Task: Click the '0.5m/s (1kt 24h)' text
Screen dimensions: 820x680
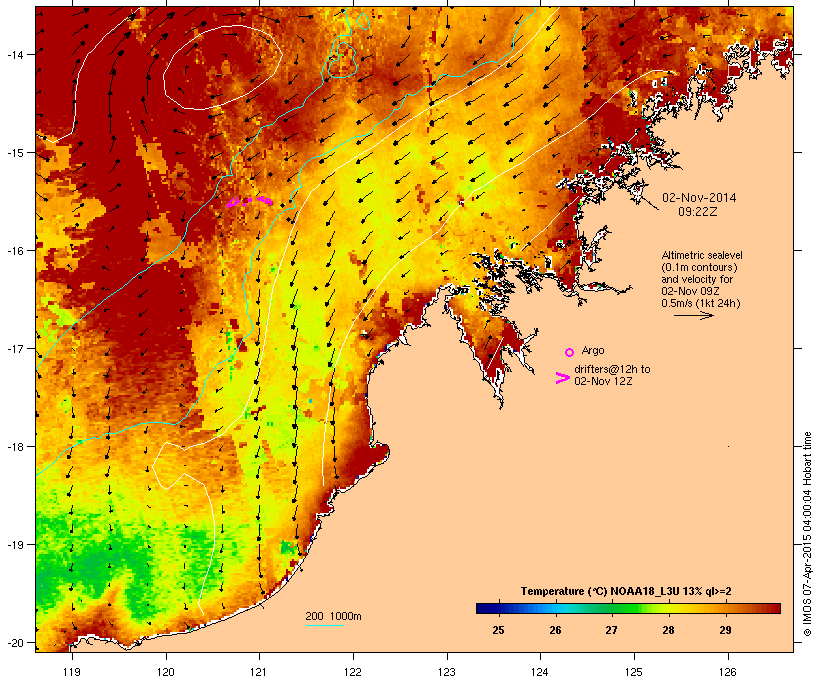Action: point(701,303)
